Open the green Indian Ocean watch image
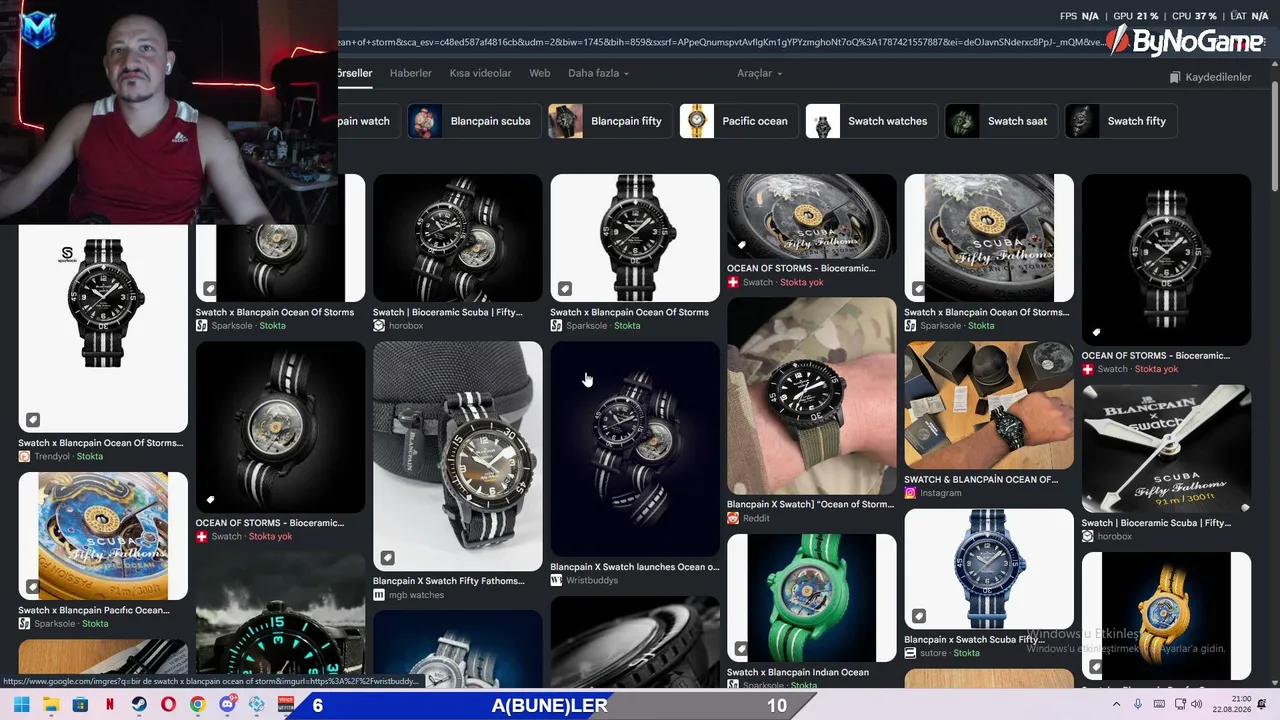1280x720 pixels. [812, 598]
